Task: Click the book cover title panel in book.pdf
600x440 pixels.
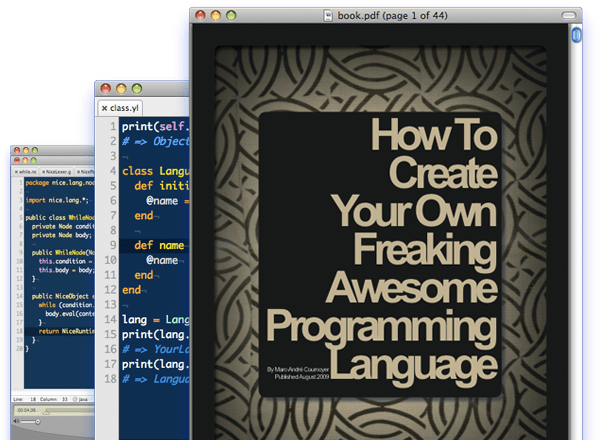Action: [x=380, y=254]
